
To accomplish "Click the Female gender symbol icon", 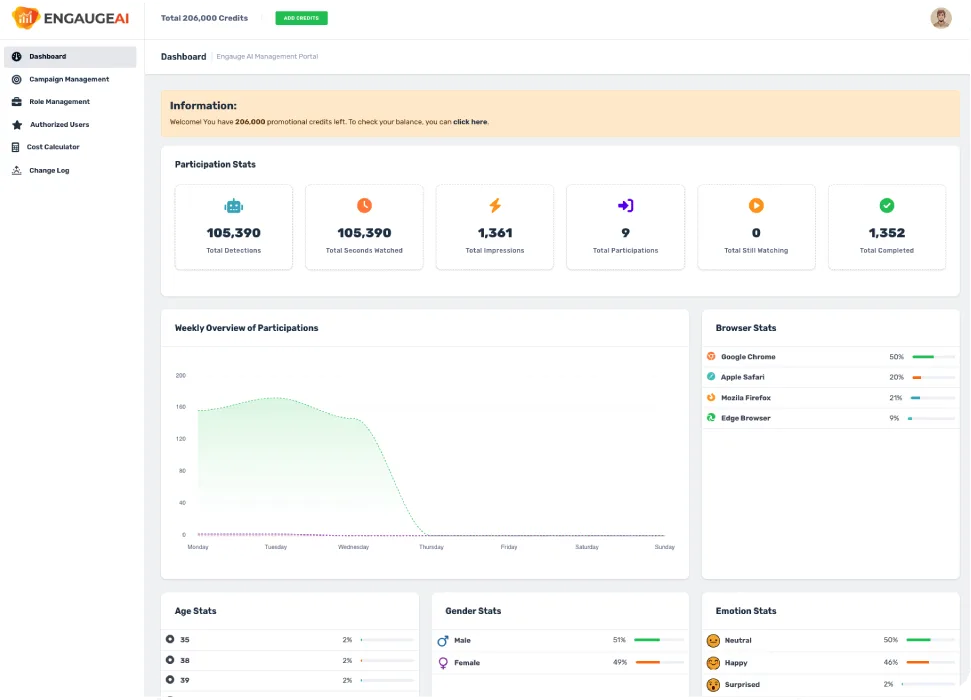I will click(443, 663).
